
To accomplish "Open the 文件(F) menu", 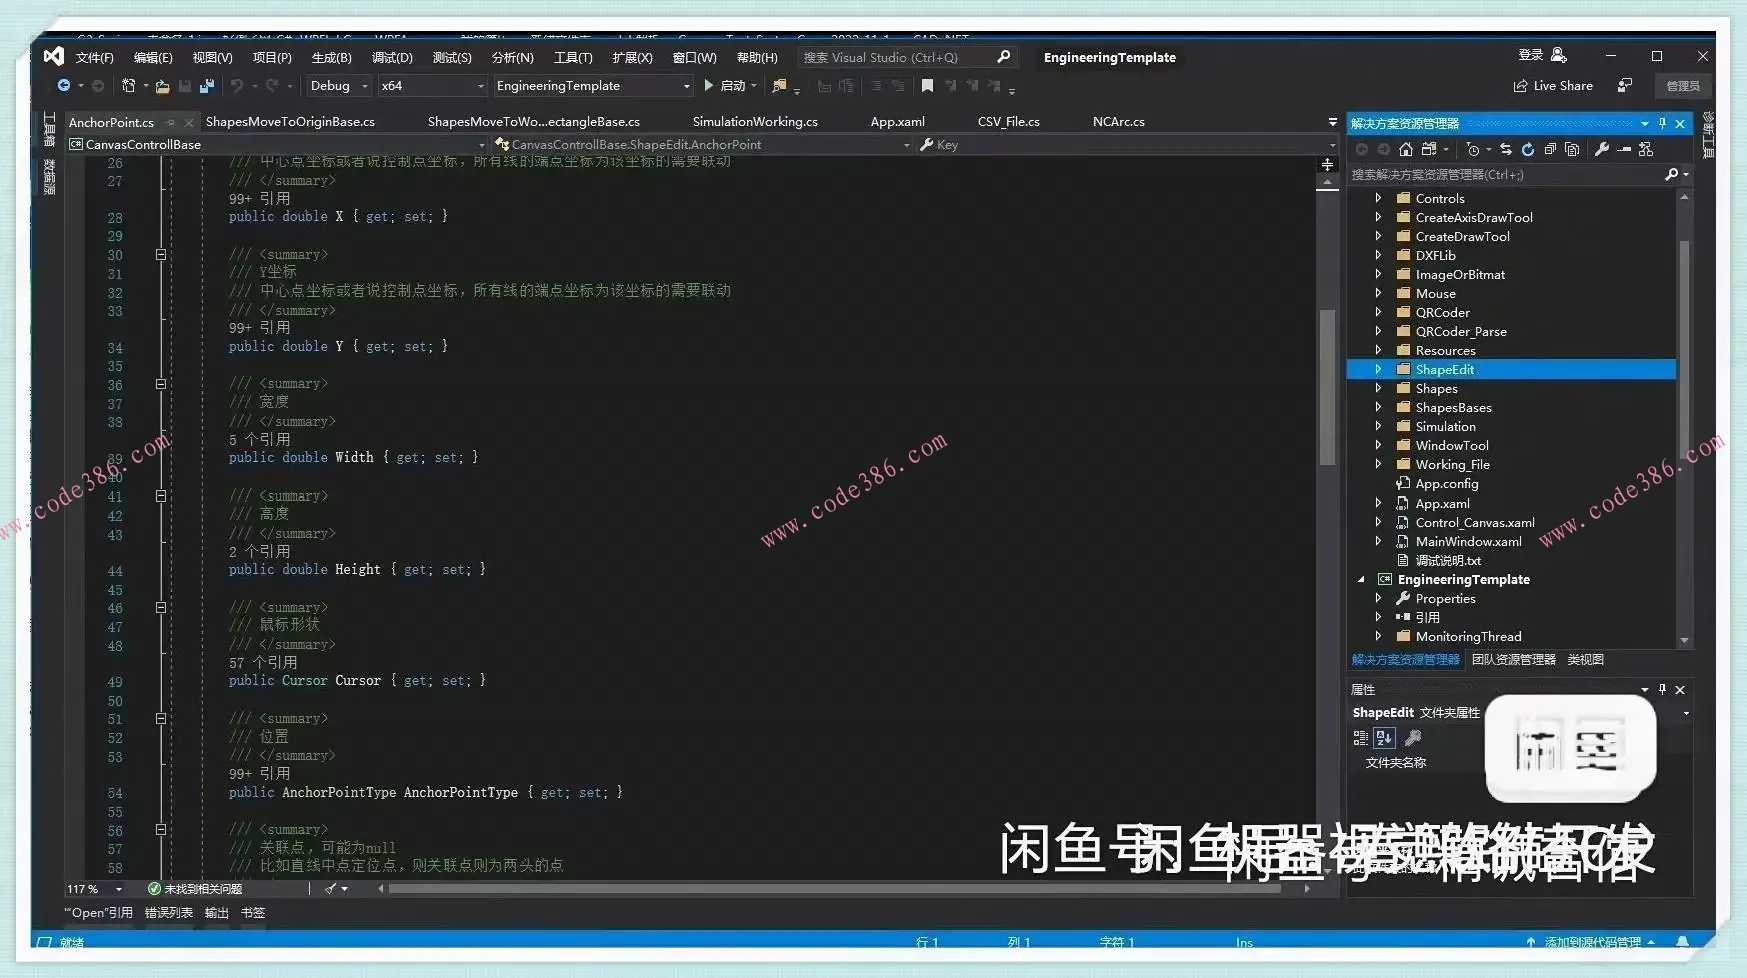I will pos(95,58).
